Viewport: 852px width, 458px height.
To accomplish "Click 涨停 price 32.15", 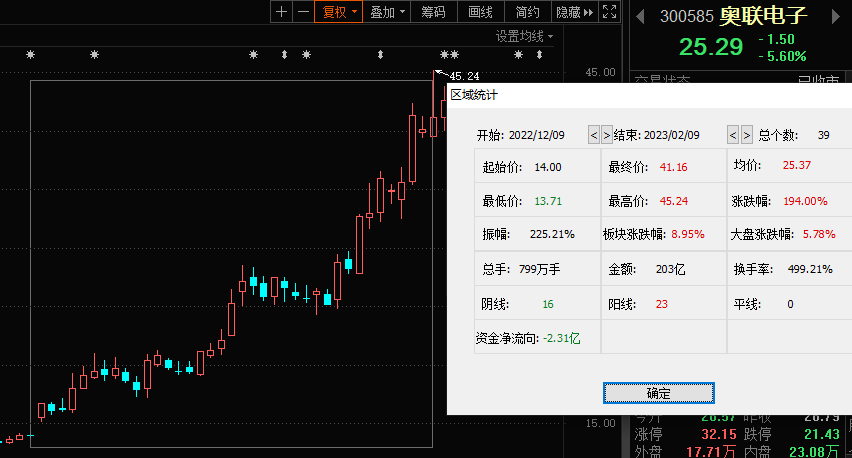I will click(x=719, y=434).
